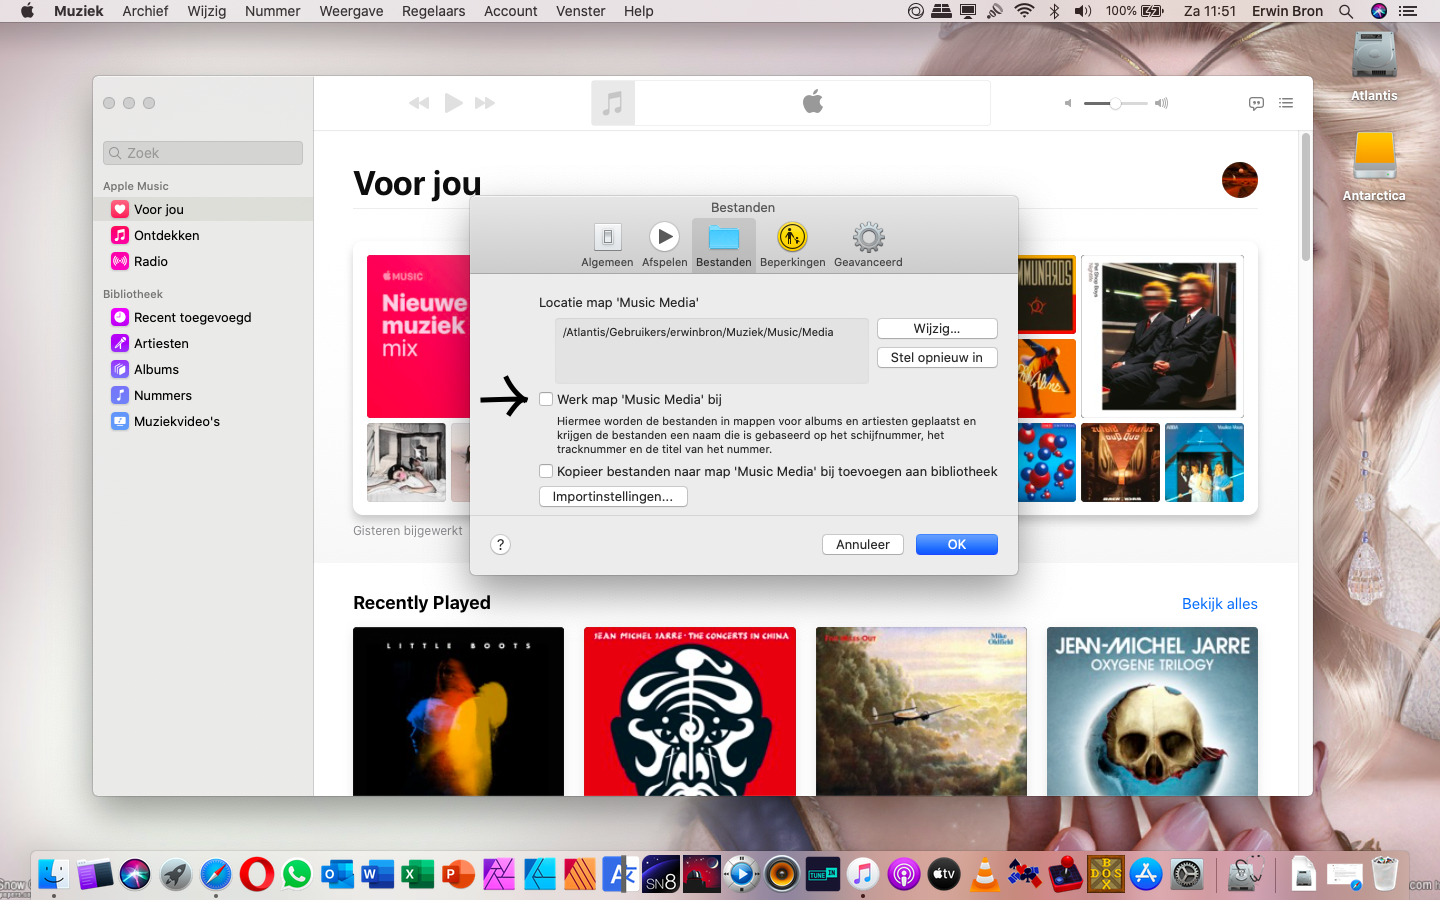Click the Zoek search field
This screenshot has height=900, width=1440.
point(203,153)
